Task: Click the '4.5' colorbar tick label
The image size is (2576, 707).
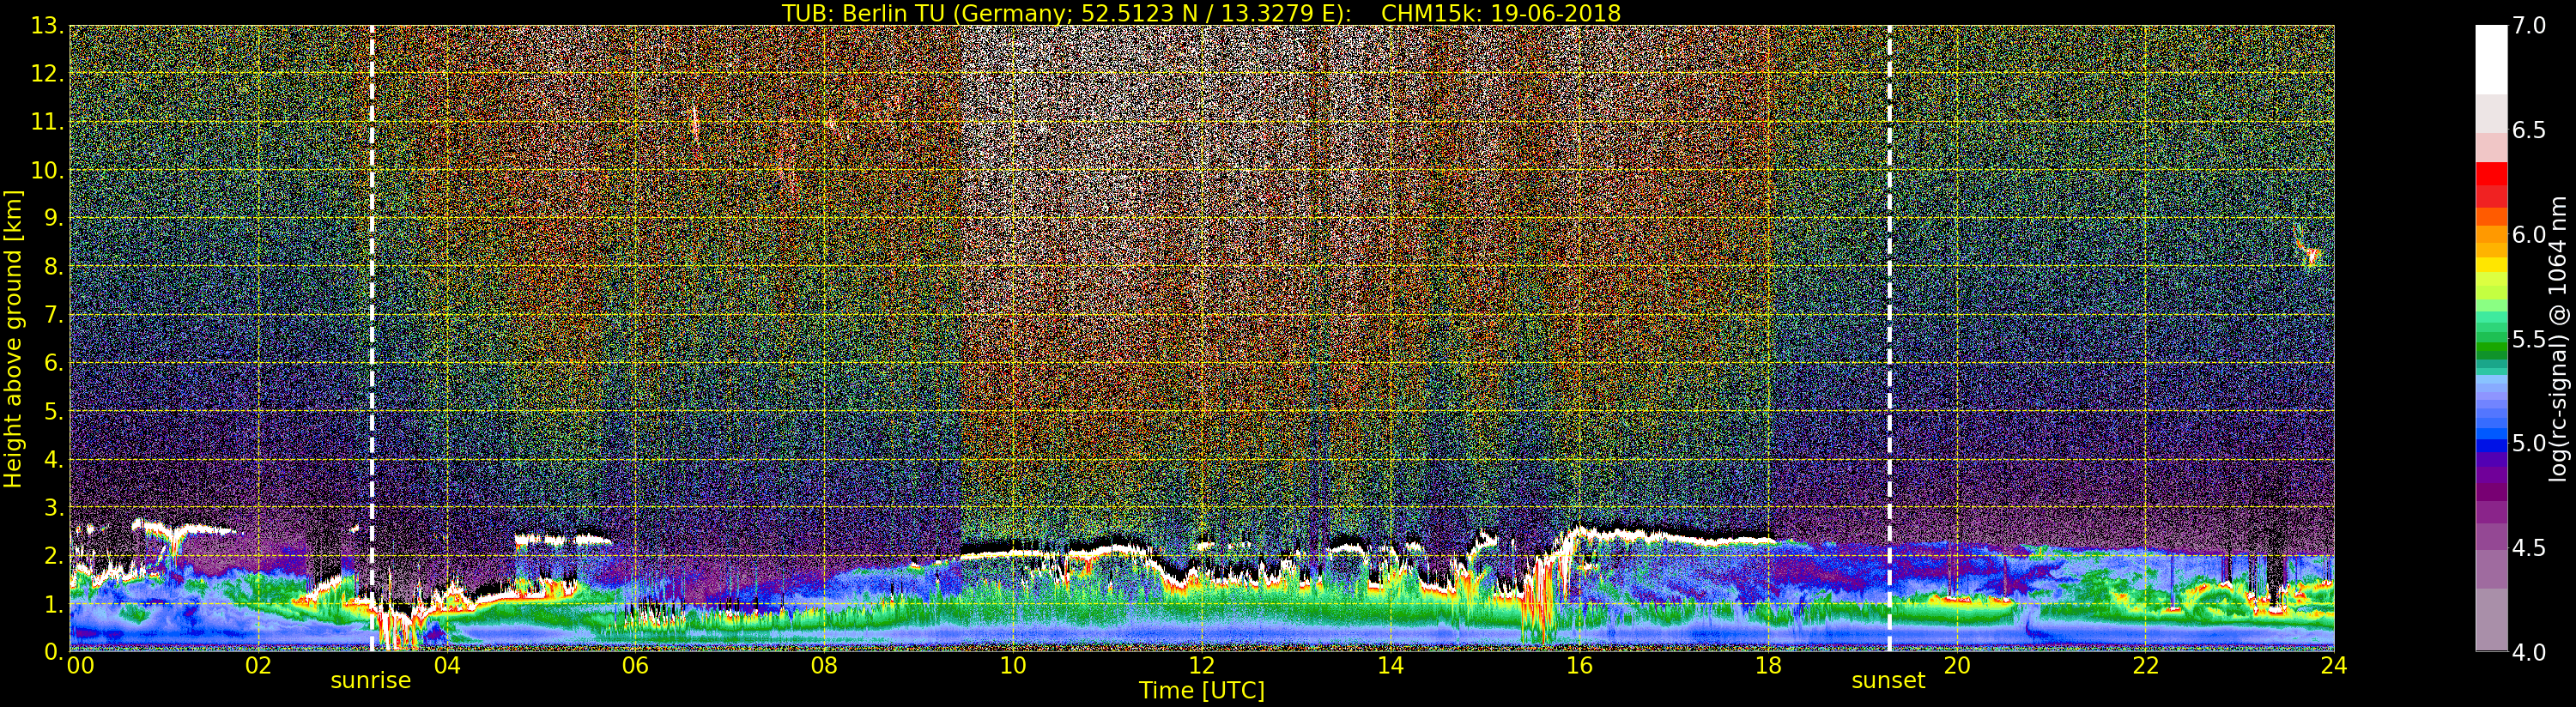Action: click(2529, 548)
